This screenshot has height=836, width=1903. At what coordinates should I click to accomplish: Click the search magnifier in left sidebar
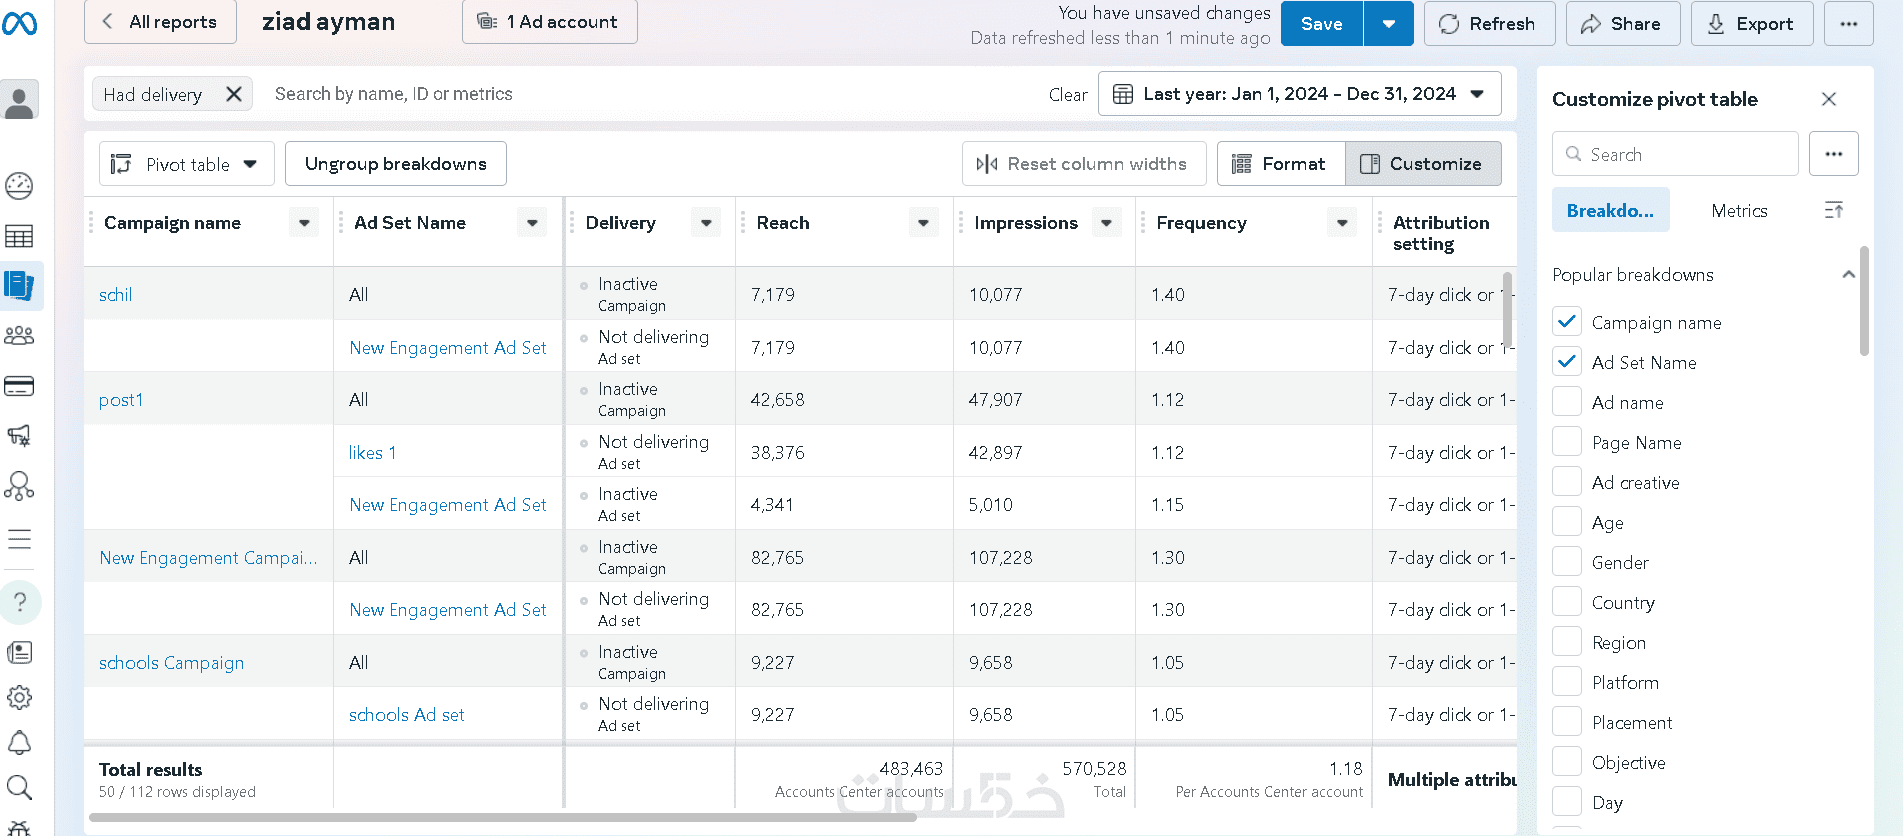pyautogui.click(x=19, y=787)
